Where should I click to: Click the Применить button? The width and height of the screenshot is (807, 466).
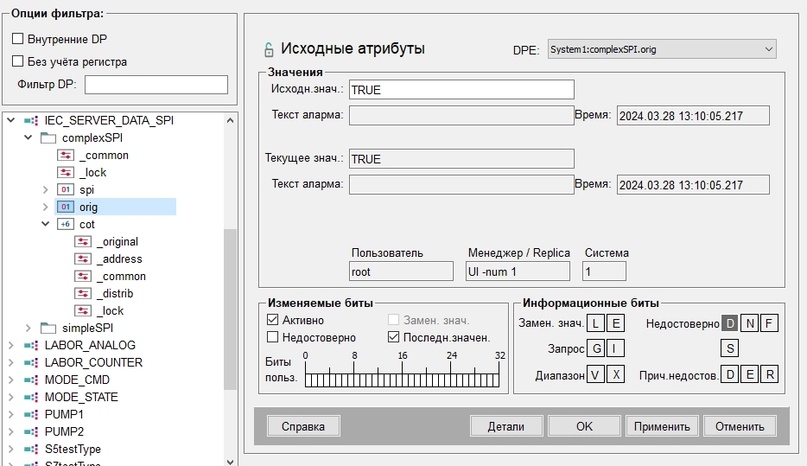[662, 426]
